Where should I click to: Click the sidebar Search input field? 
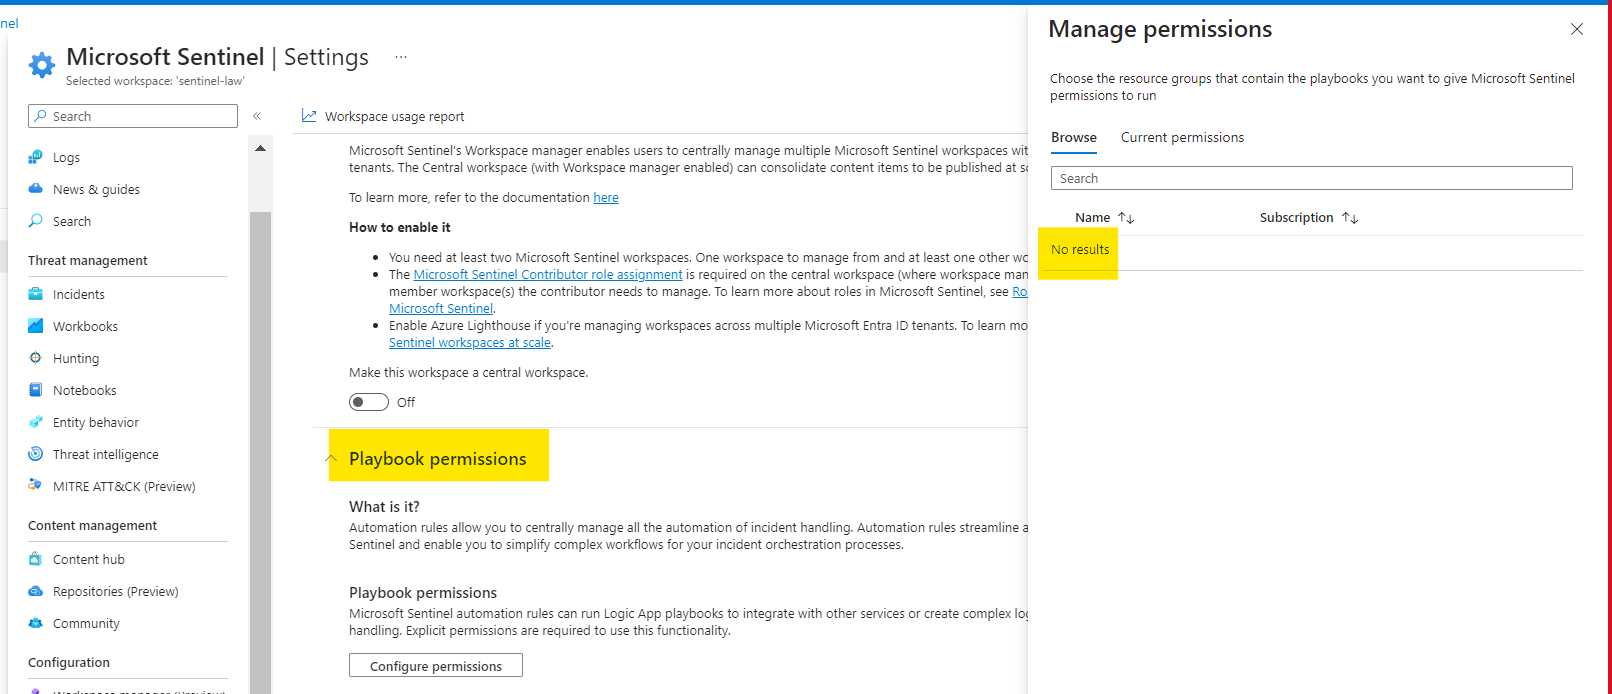(133, 116)
